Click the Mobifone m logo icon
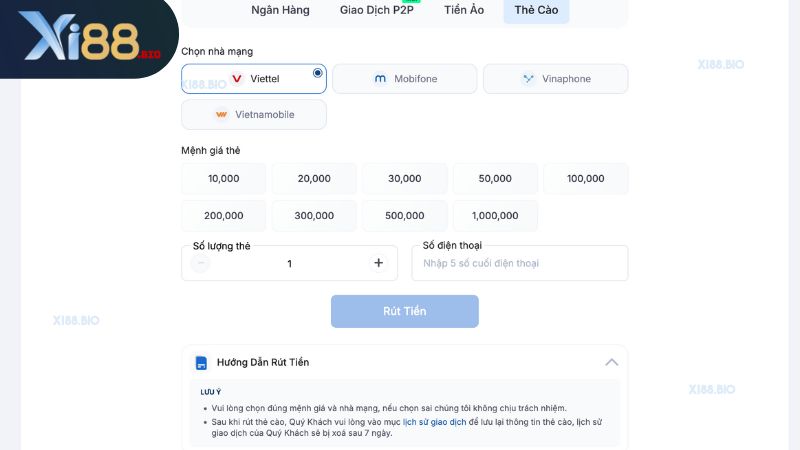This screenshot has width=800, height=450. click(x=380, y=79)
